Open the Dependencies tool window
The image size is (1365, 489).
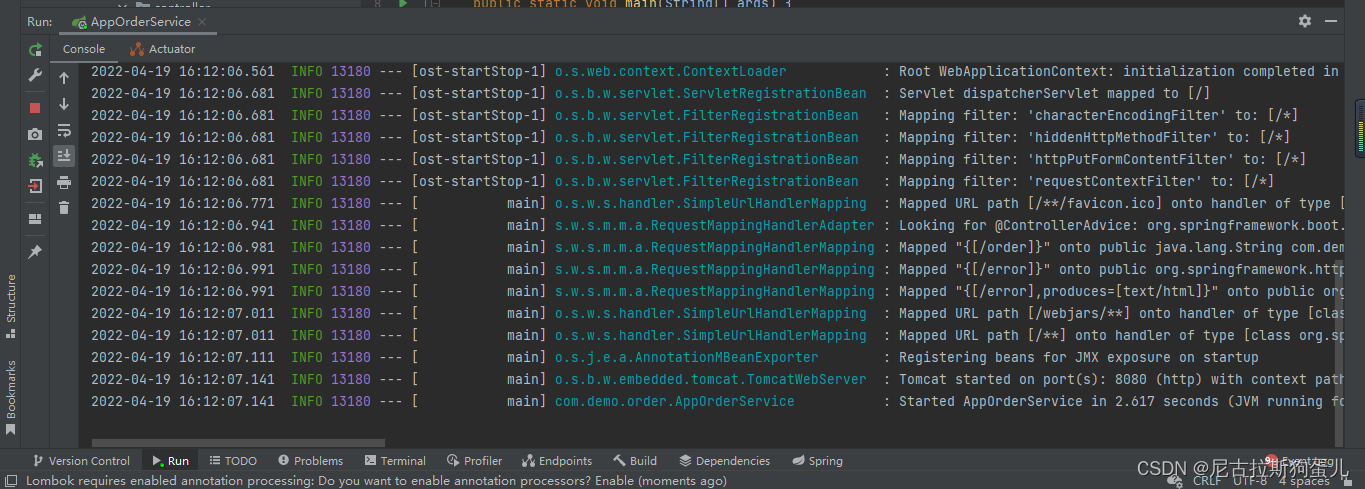tap(725, 461)
